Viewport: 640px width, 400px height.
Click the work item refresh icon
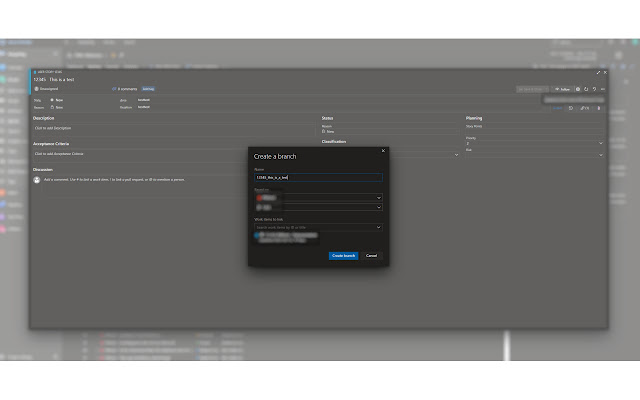coord(586,89)
